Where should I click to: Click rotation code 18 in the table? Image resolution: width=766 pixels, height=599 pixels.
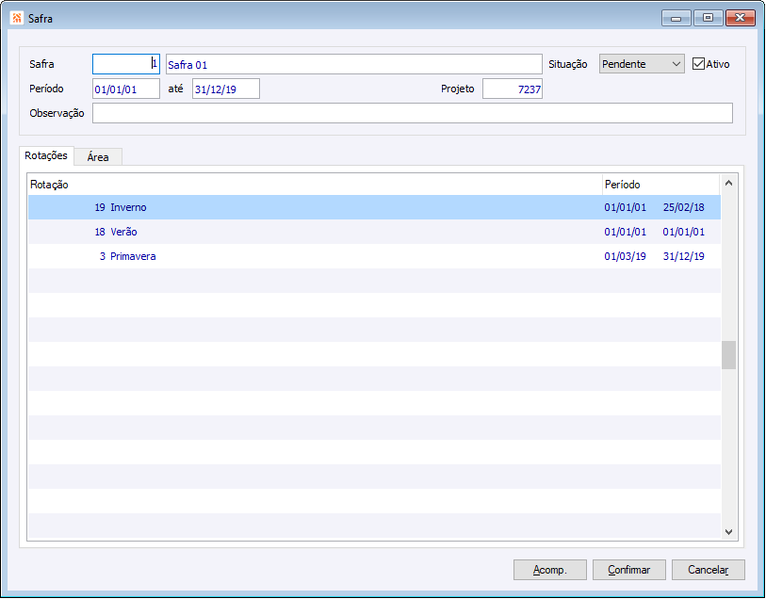tap(100, 232)
